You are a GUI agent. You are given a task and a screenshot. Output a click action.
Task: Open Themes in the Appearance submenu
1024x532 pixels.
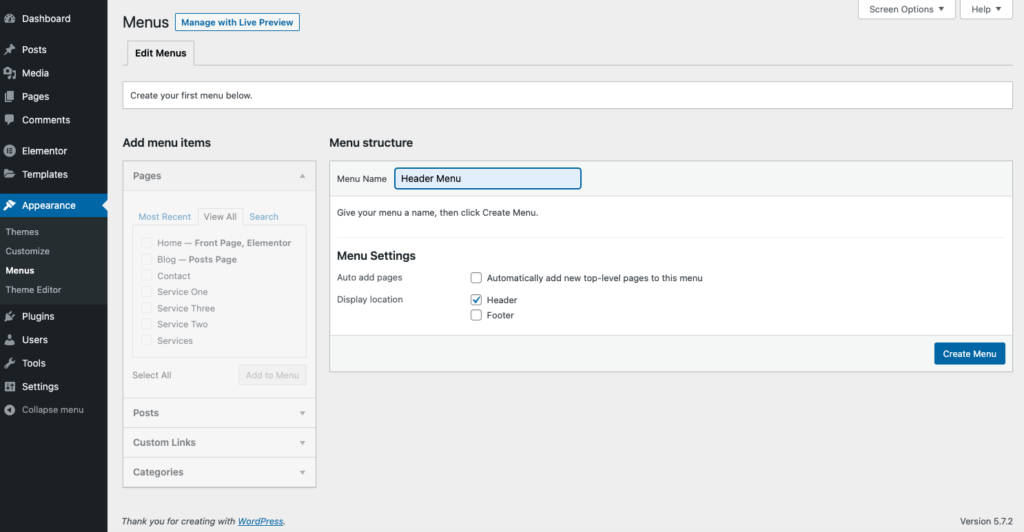click(22, 232)
